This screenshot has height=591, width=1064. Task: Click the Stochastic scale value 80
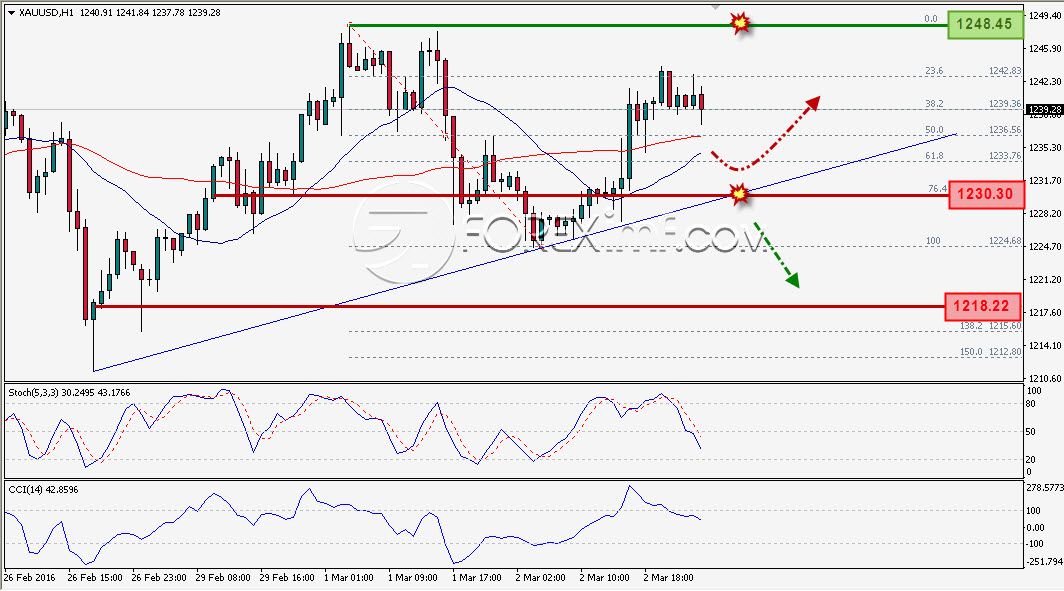pos(1031,404)
